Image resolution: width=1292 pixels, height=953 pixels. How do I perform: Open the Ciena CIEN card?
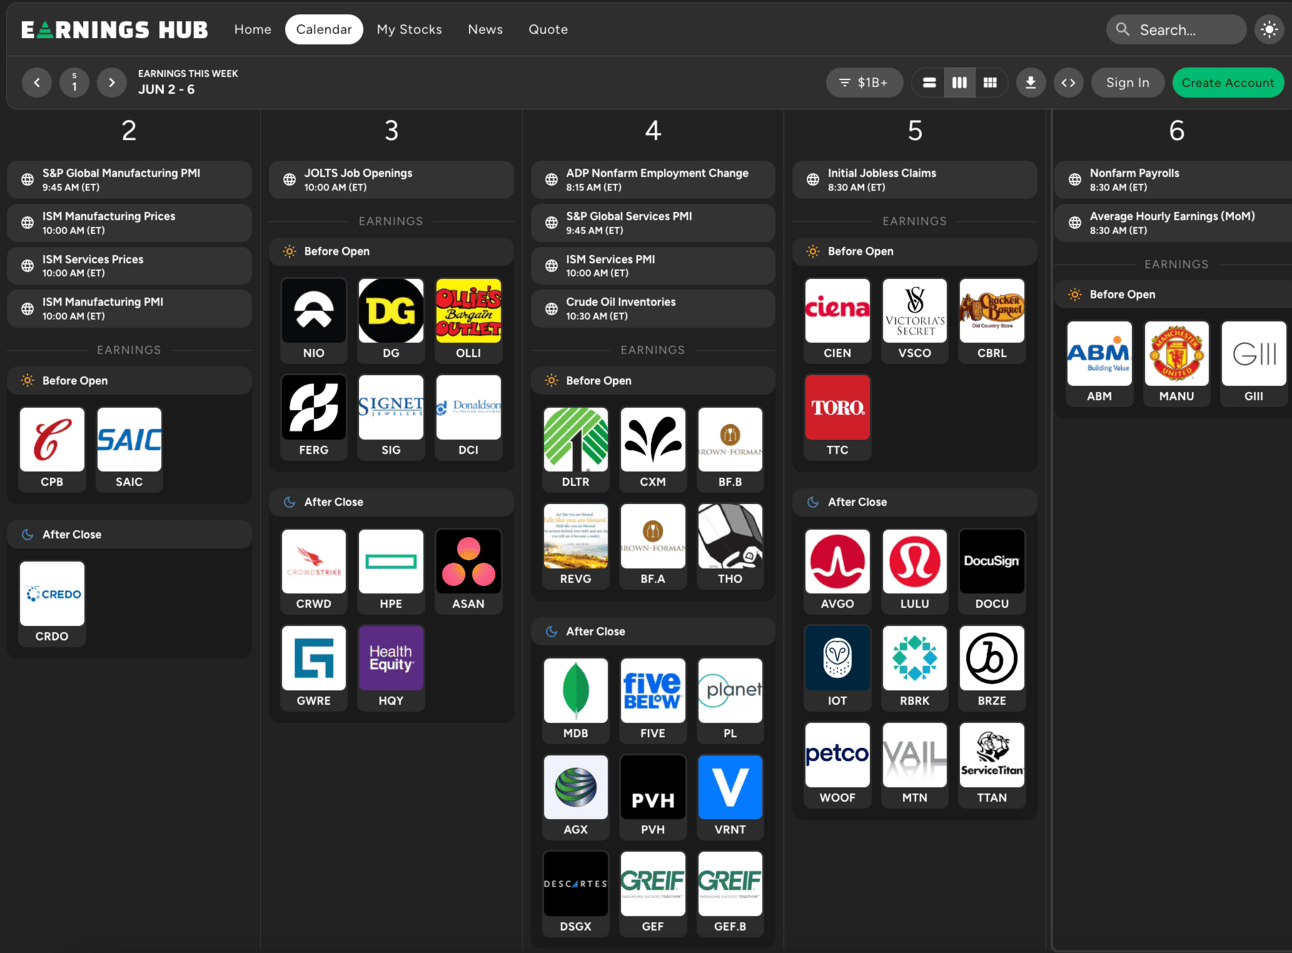(x=838, y=320)
